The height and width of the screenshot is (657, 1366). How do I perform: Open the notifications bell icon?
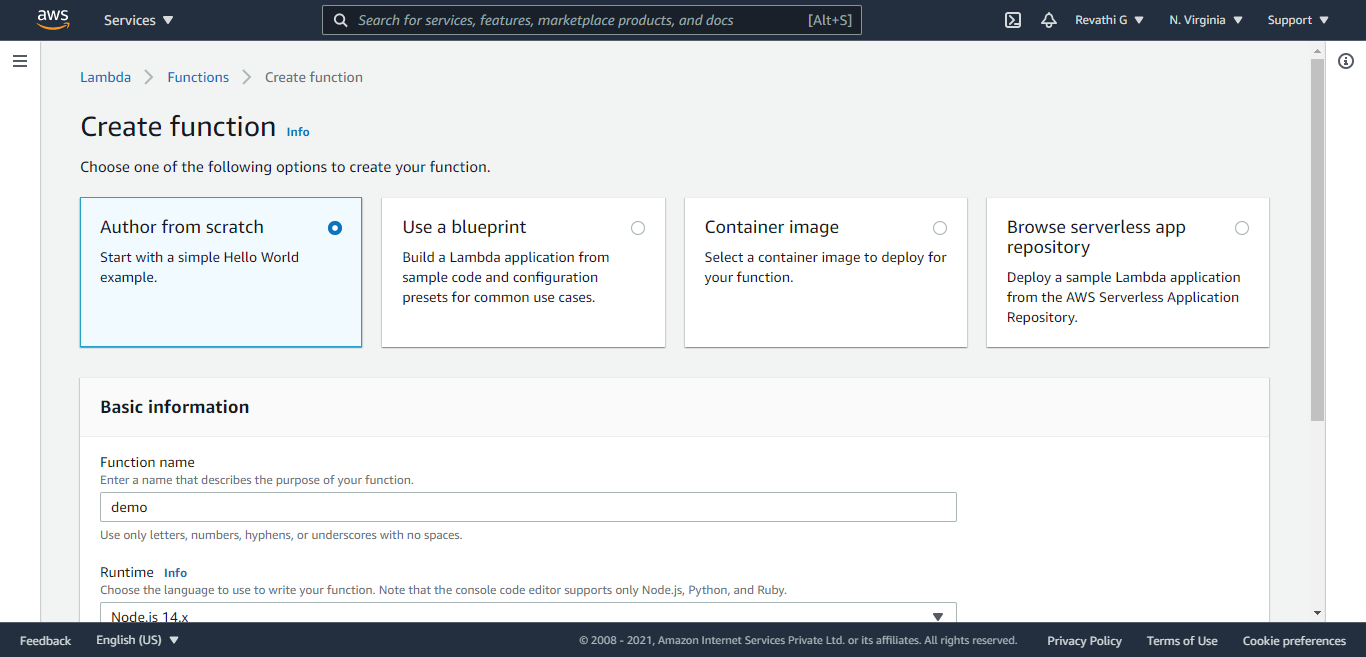(1048, 20)
